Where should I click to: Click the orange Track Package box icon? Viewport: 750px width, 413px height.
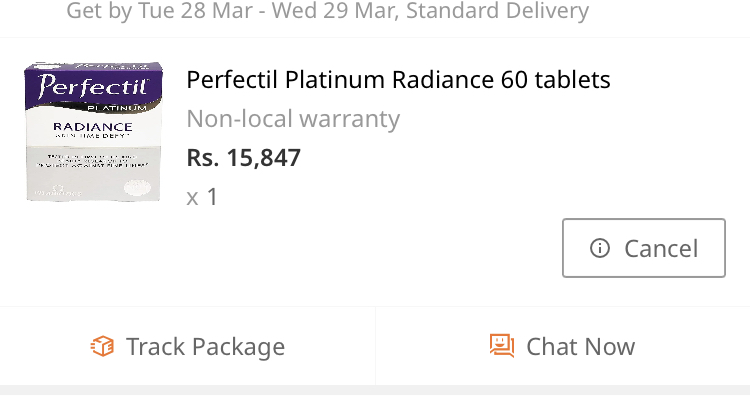(102, 346)
